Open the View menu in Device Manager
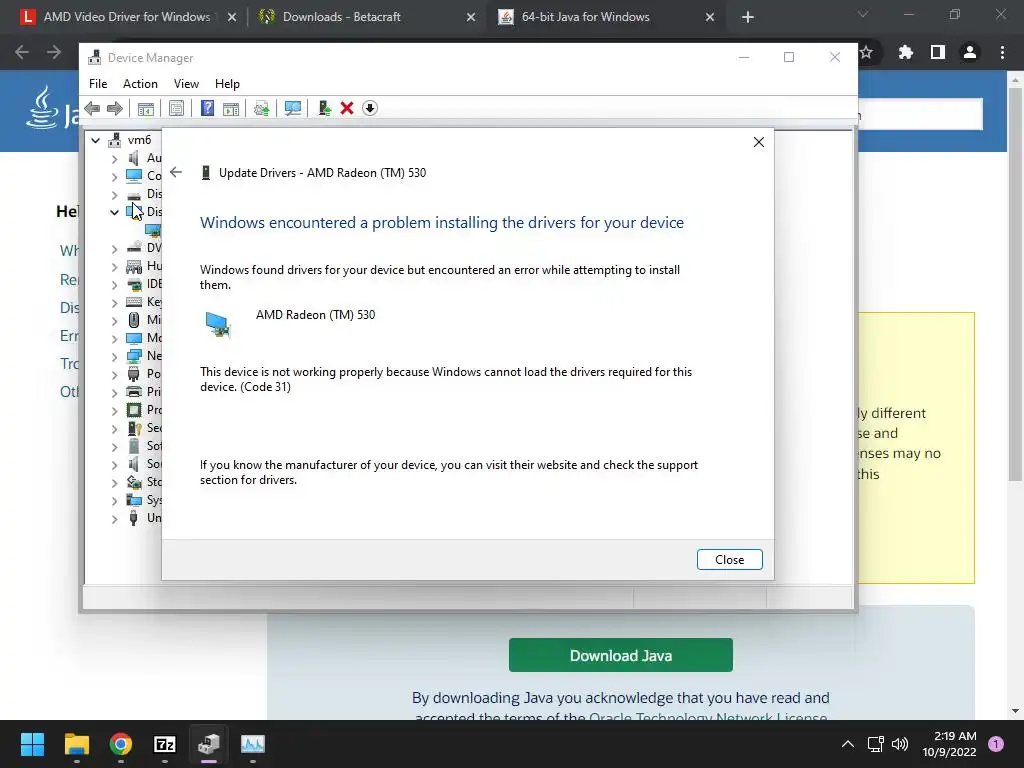 point(186,84)
